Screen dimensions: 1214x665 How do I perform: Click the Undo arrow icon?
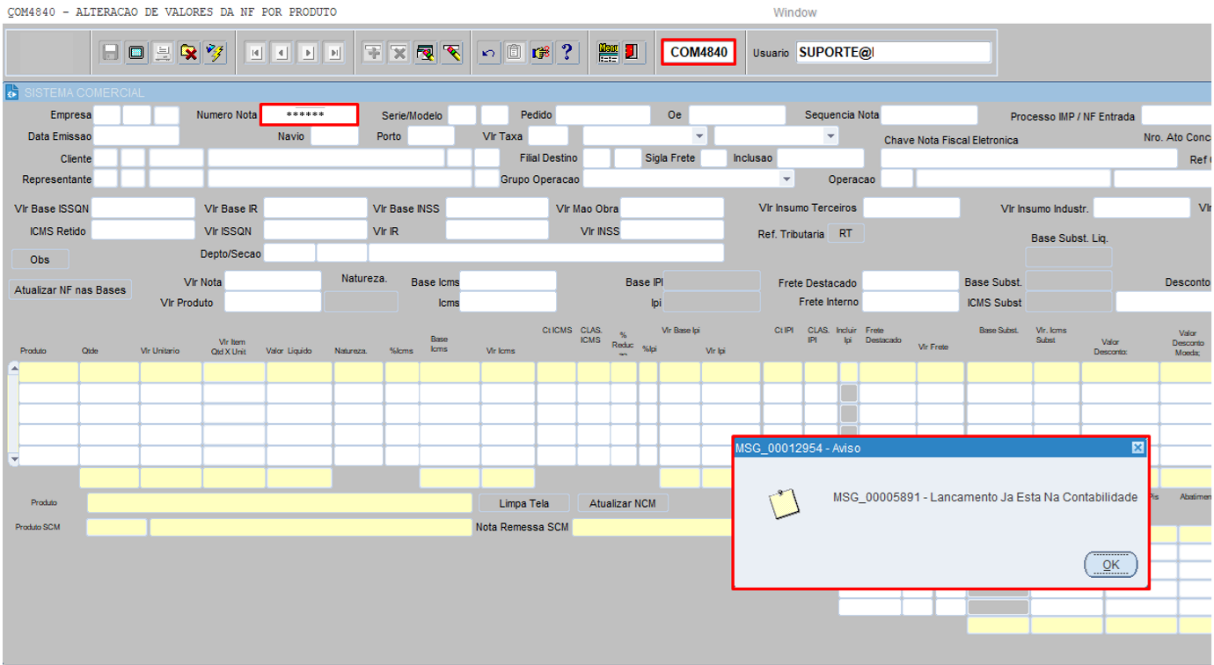tap(488, 53)
